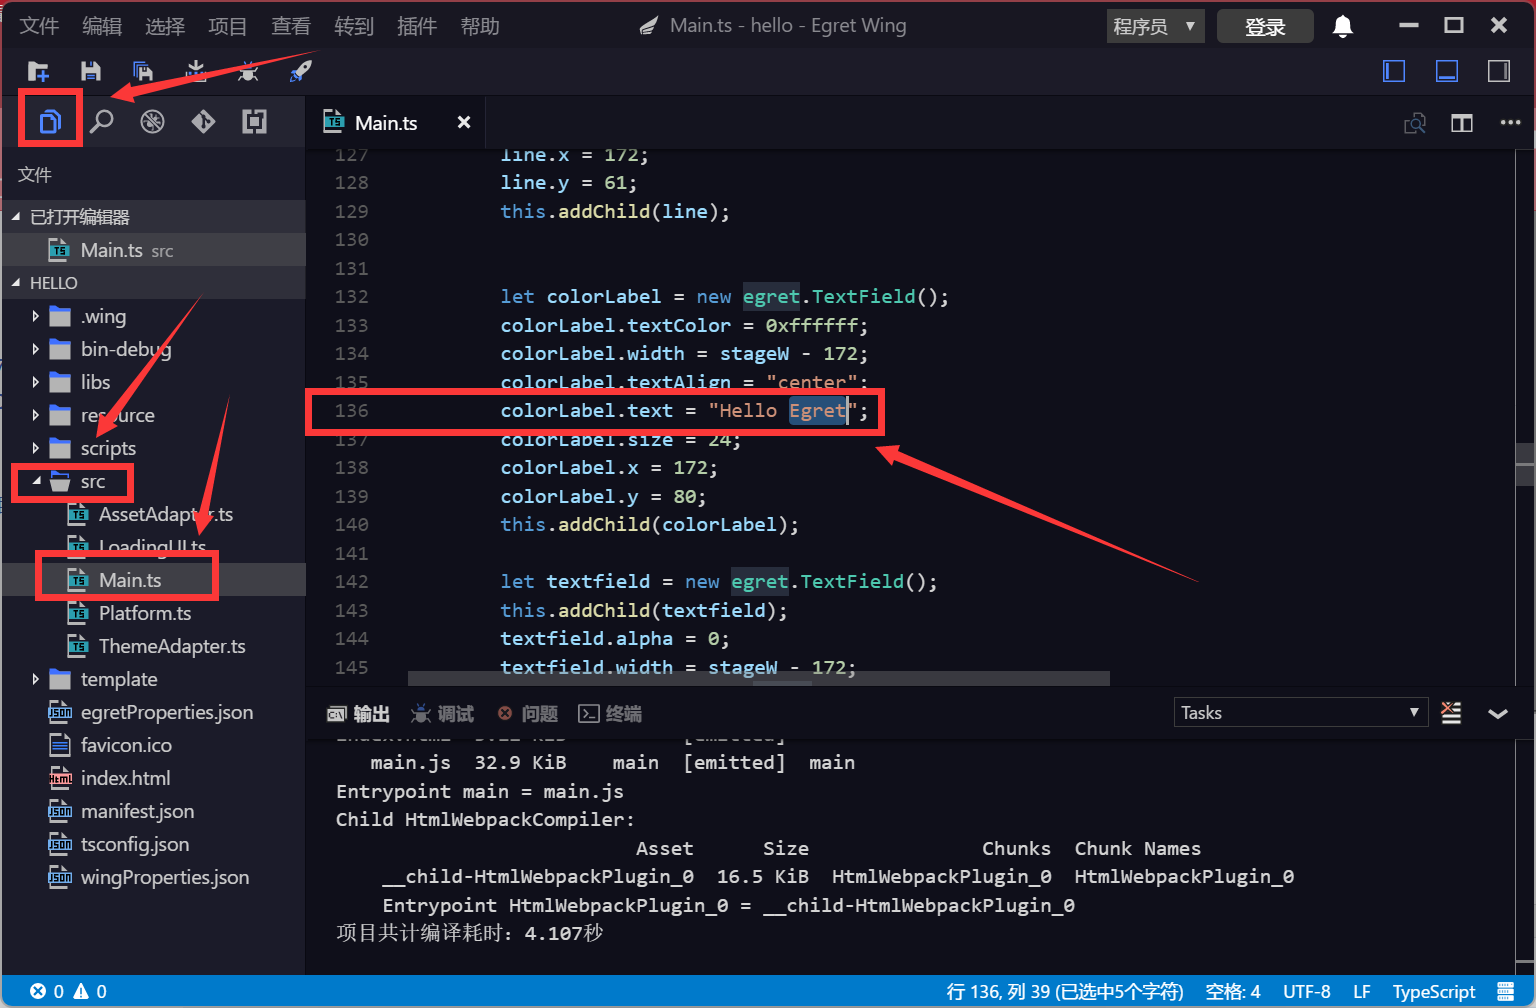
Task: Switch to the 调试 panel tab
Action: [442, 713]
